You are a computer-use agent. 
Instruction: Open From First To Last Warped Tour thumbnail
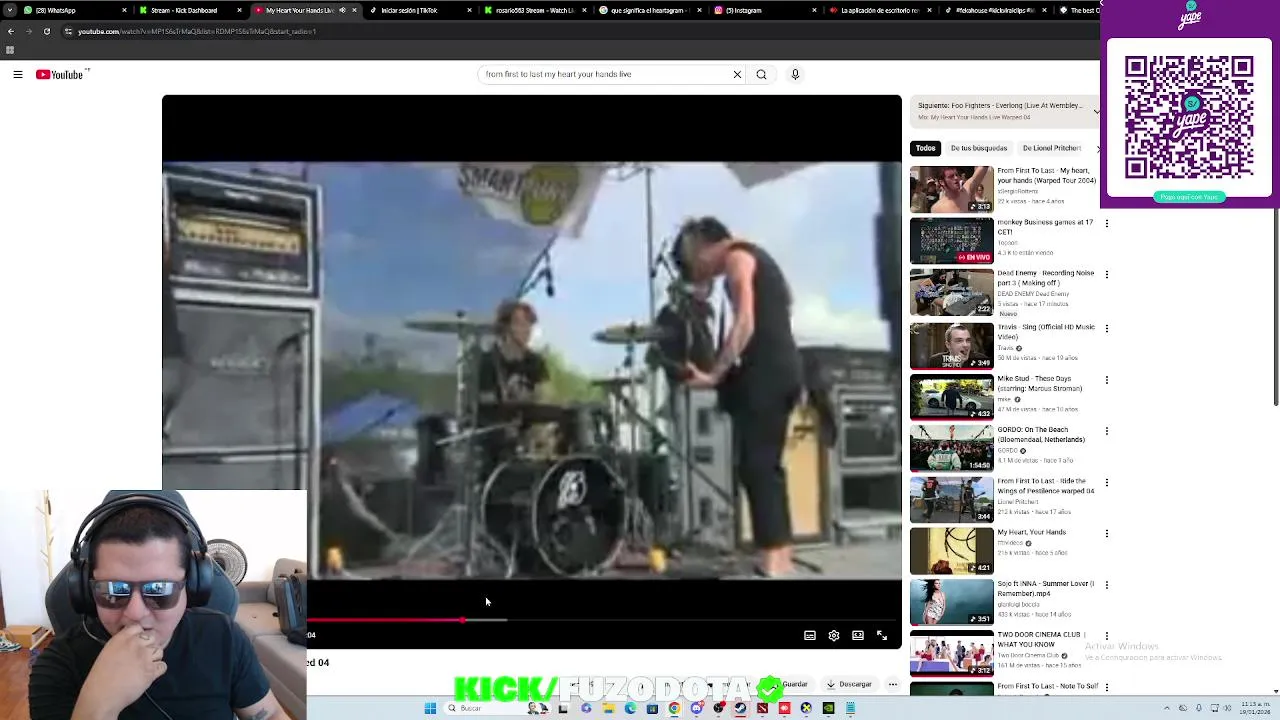click(x=952, y=189)
